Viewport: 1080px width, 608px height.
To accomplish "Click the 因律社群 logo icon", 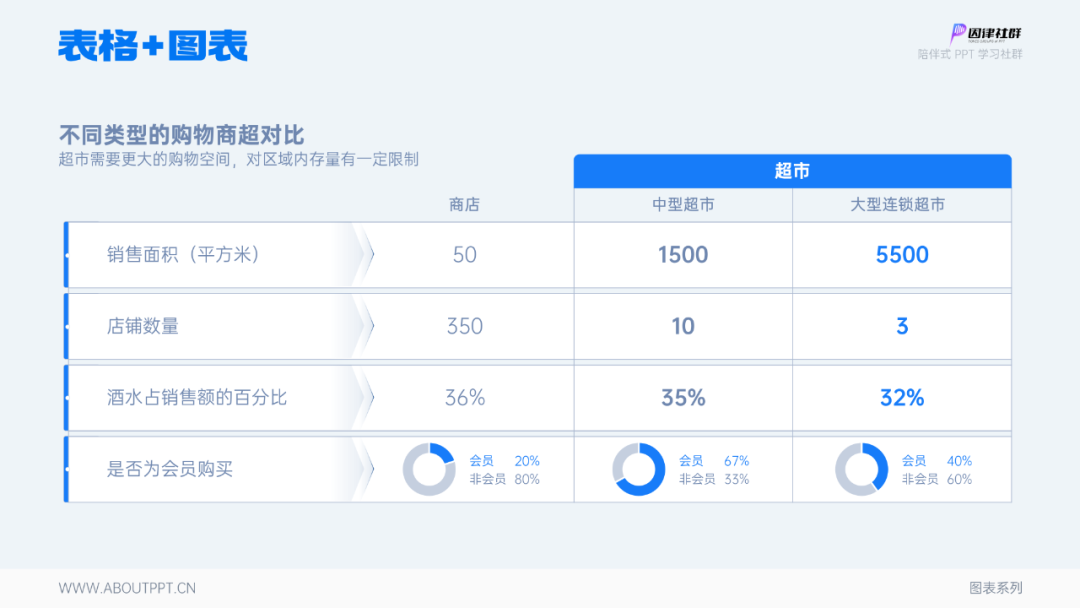I will coord(958,33).
